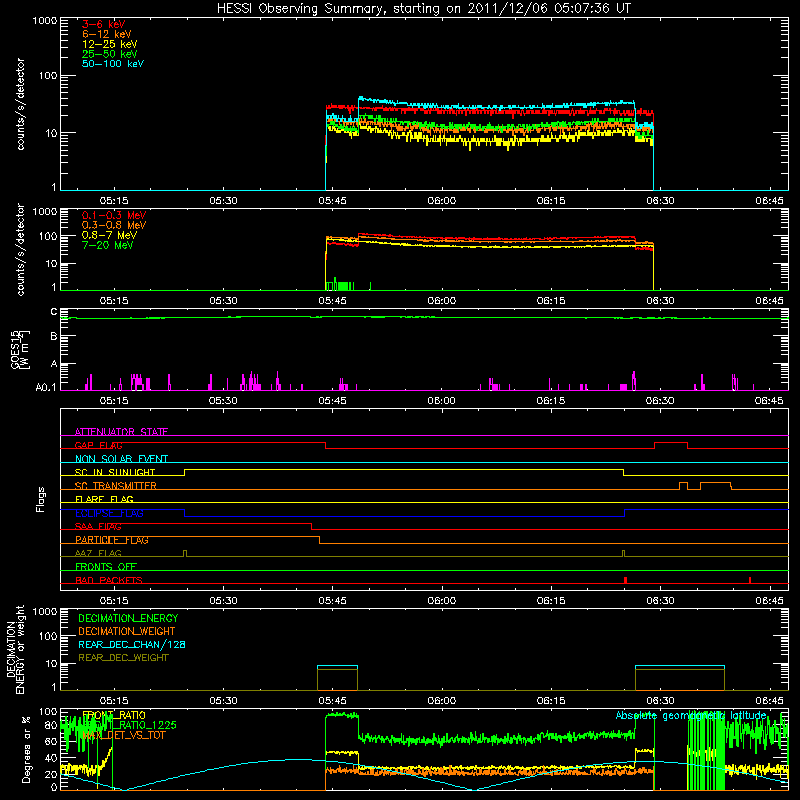Click the DECIMATION ENERGY or weight axis title
The height and width of the screenshot is (800, 800).
tap(15, 649)
